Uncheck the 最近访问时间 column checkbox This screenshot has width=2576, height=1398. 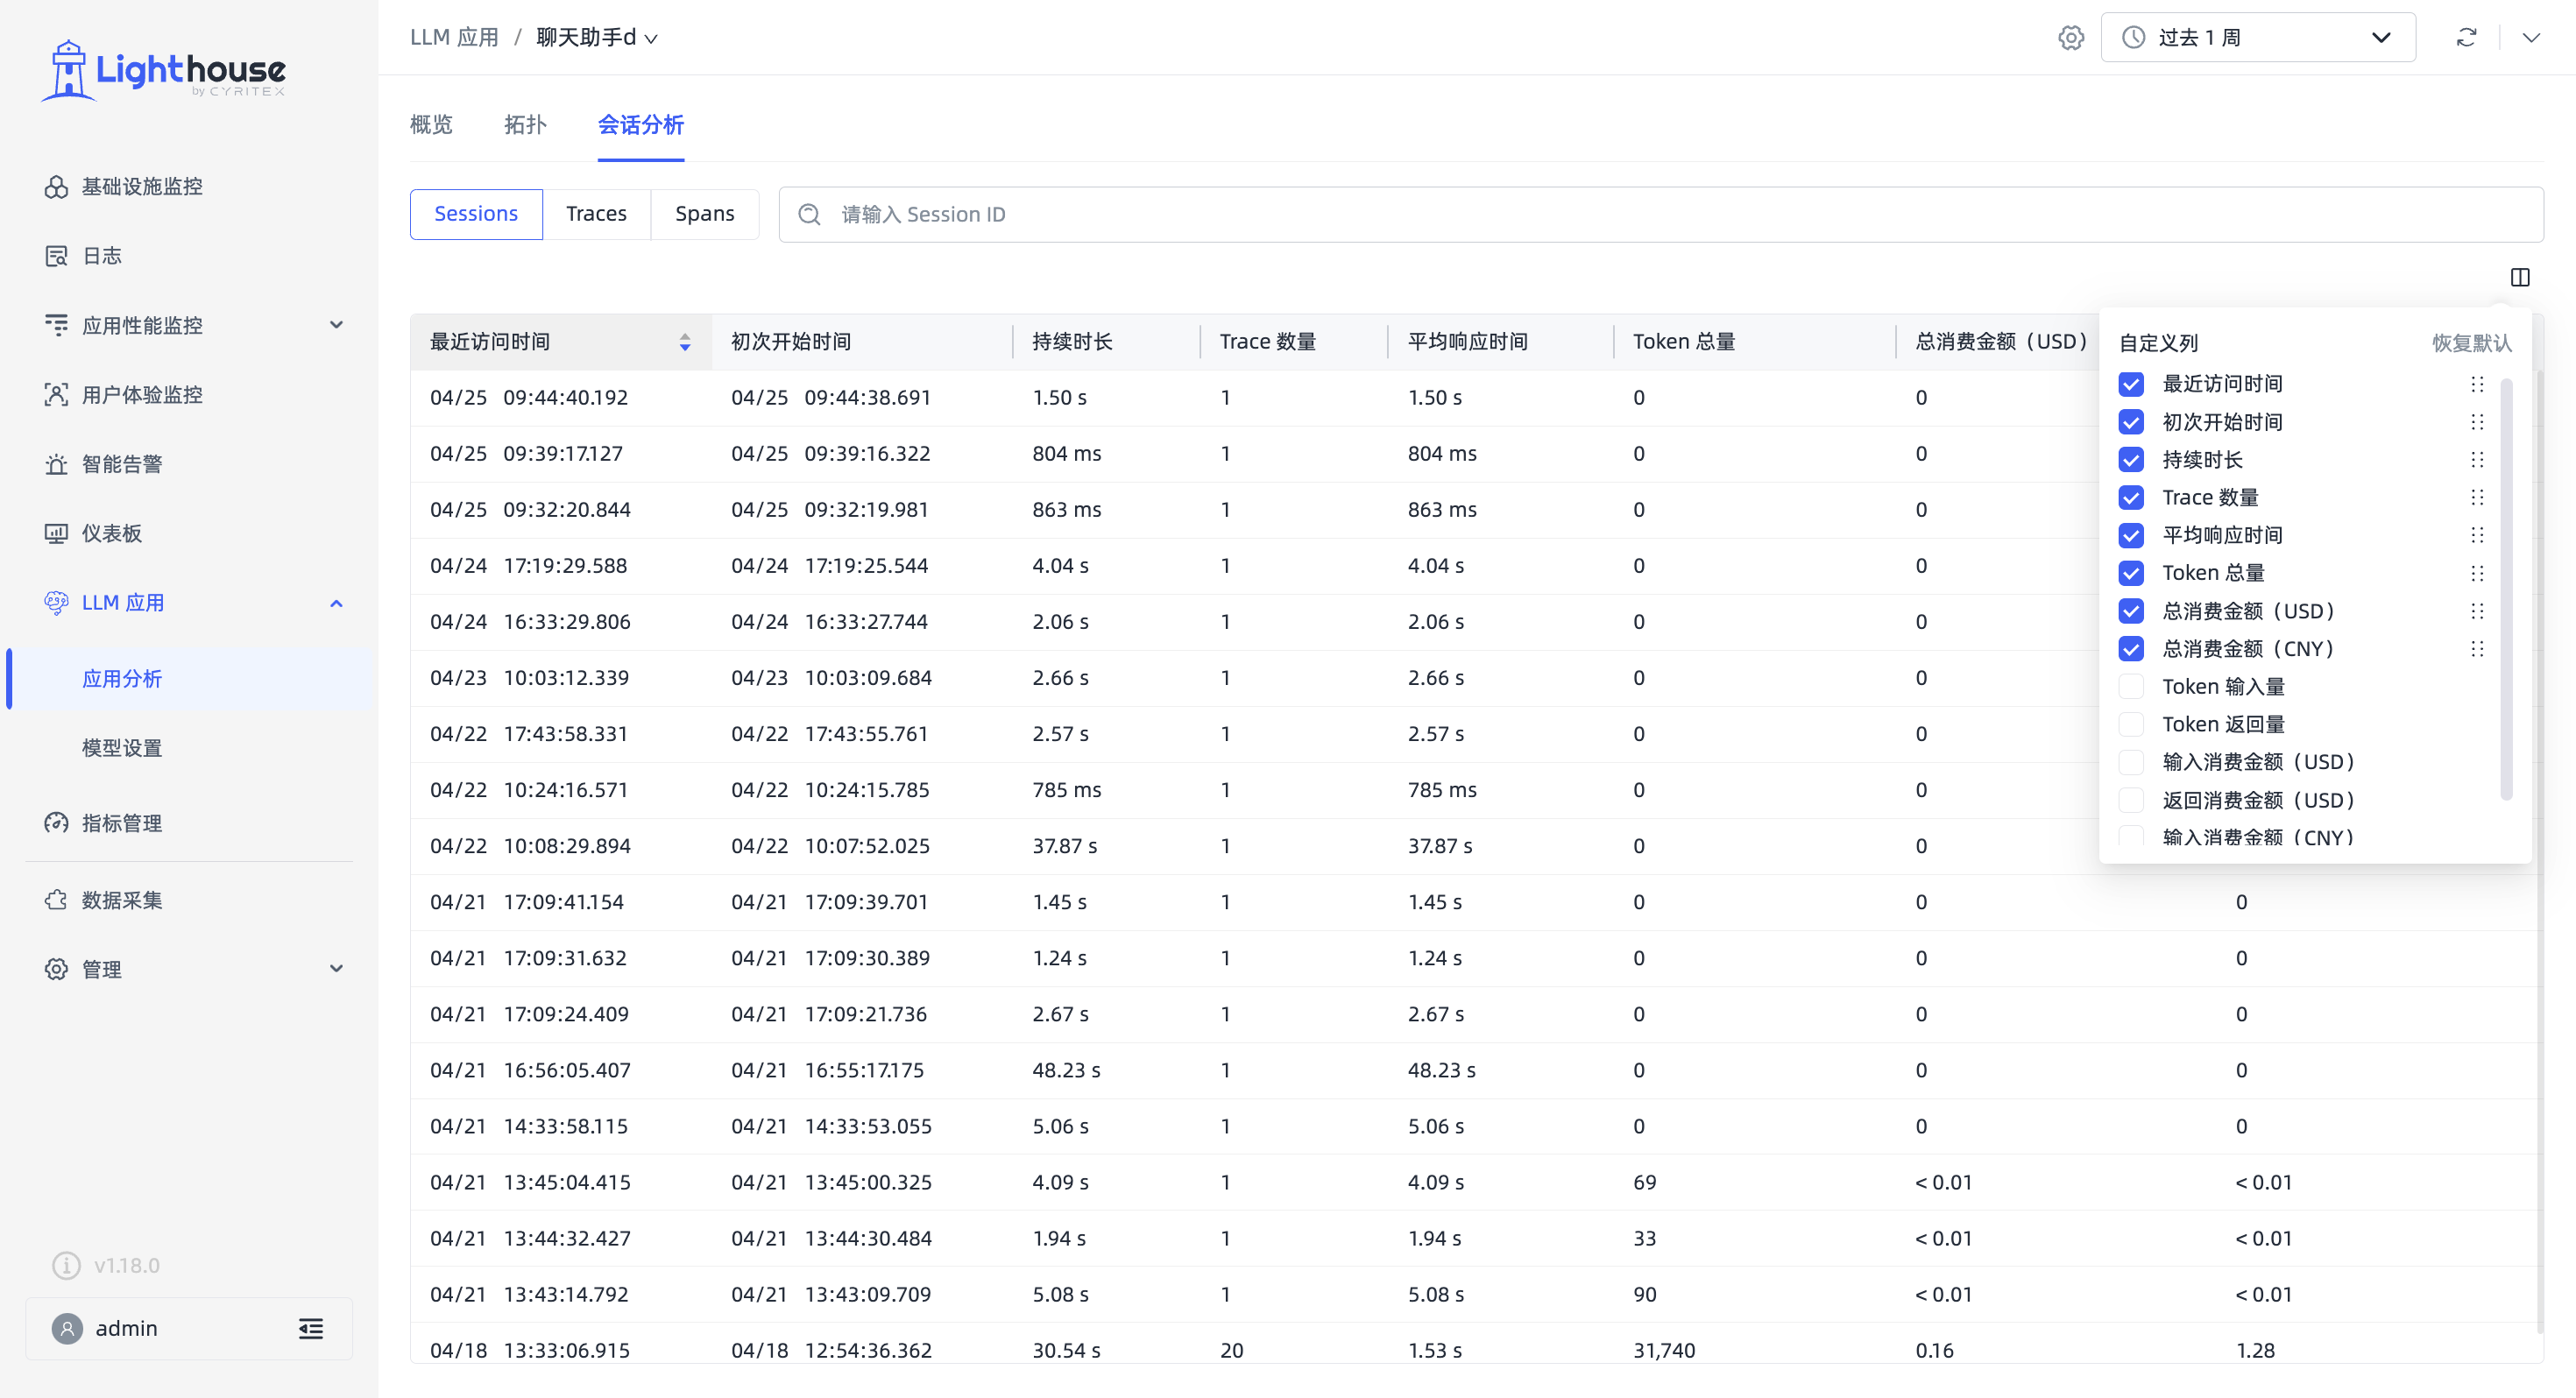point(2131,384)
